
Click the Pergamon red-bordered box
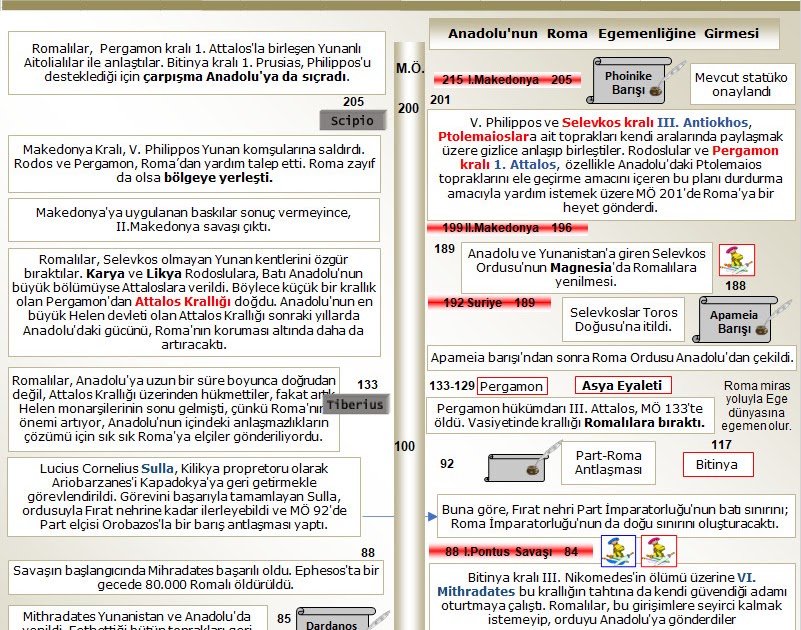pyautogui.click(x=512, y=386)
